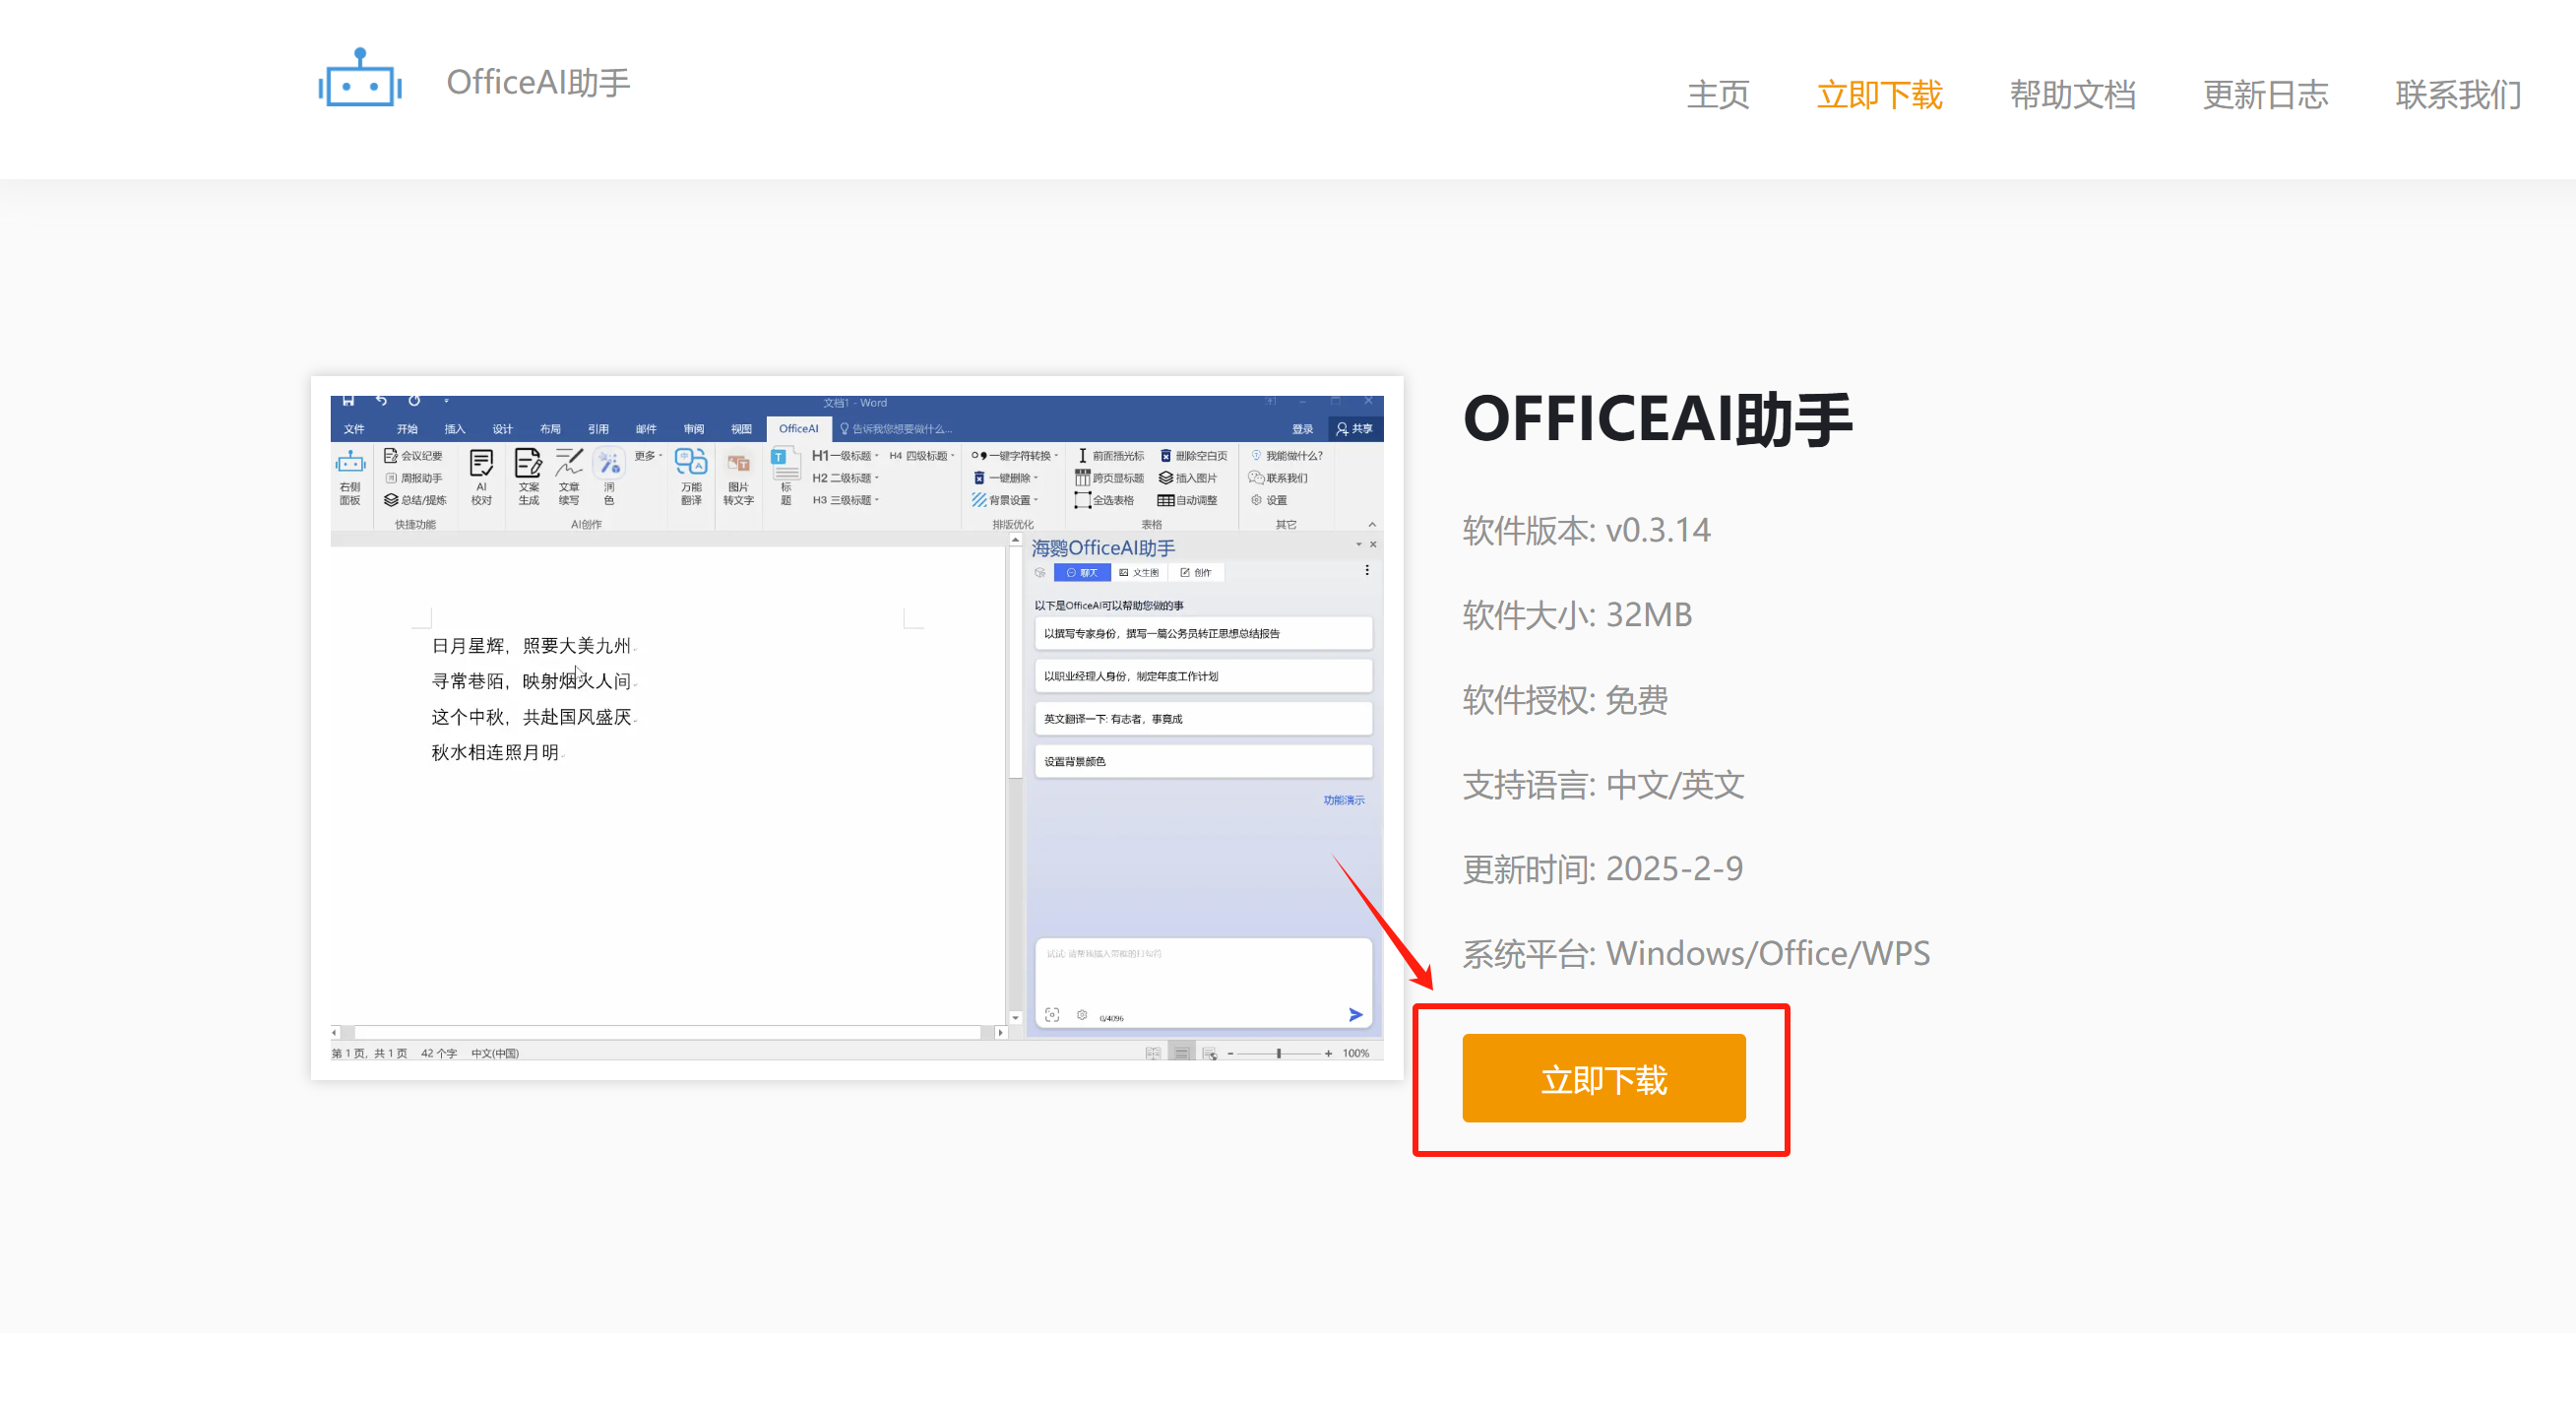The width and height of the screenshot is (2576, 1407).
Task: Click the 更新时间: 2025-2-9 text
Action: tap(1603, 869)
